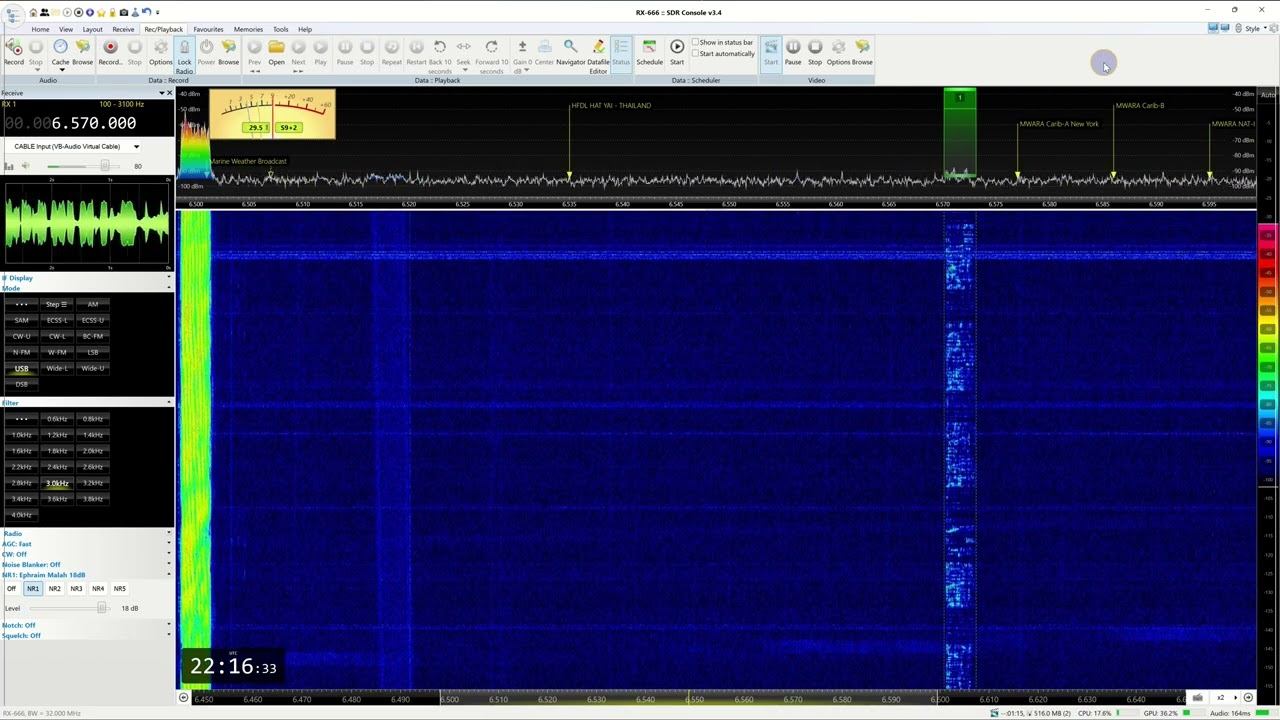
Task: Open data record Options gear
Action: point(160,52)
